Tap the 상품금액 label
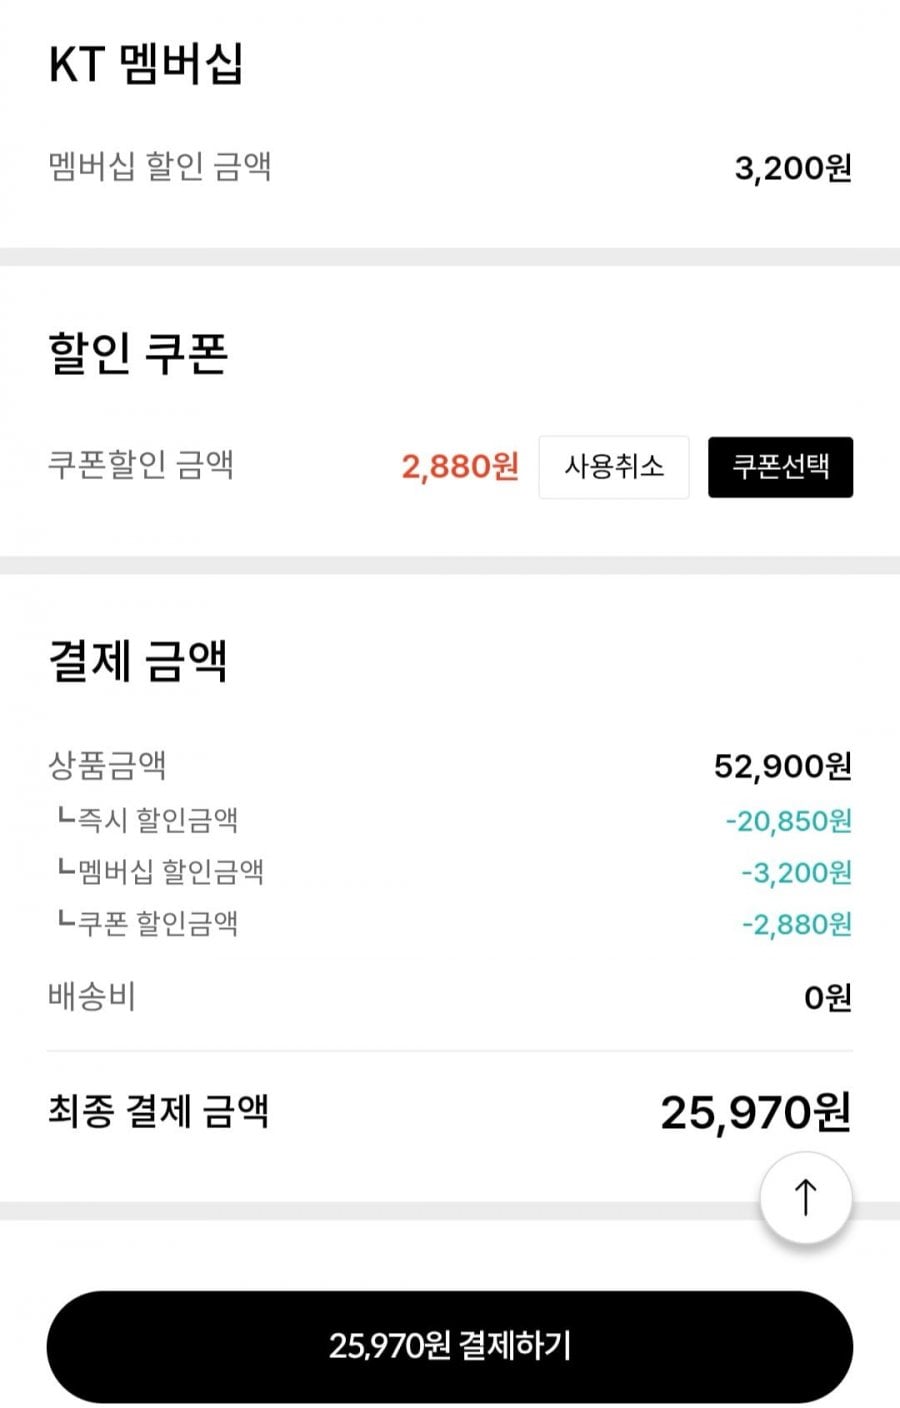The image size is (900, 1408). (107, 766)
